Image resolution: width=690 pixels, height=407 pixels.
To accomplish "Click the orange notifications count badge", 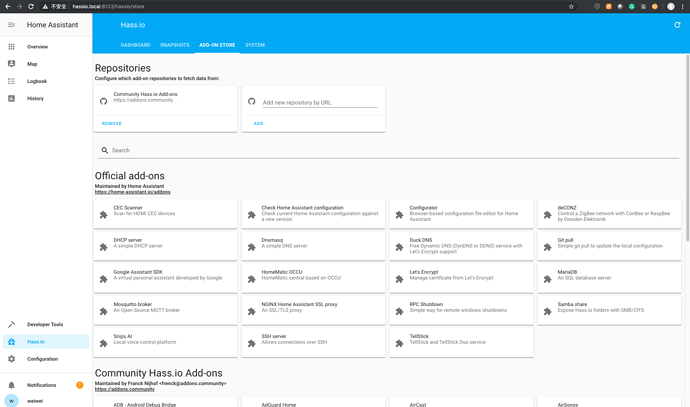I will (80, 385).
